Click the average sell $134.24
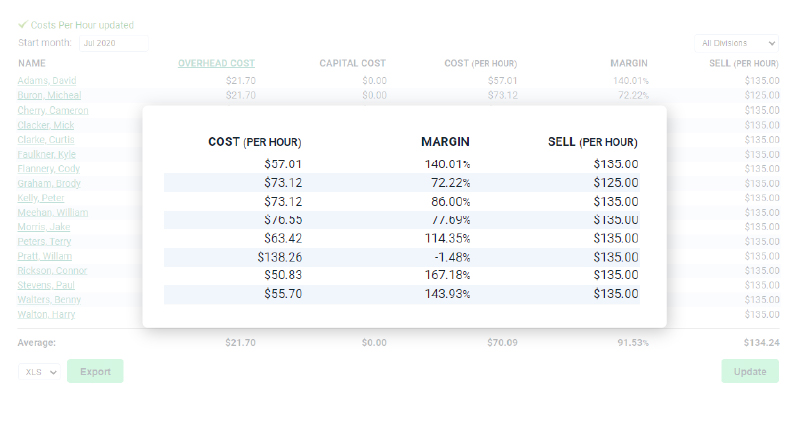 point(761,343)
